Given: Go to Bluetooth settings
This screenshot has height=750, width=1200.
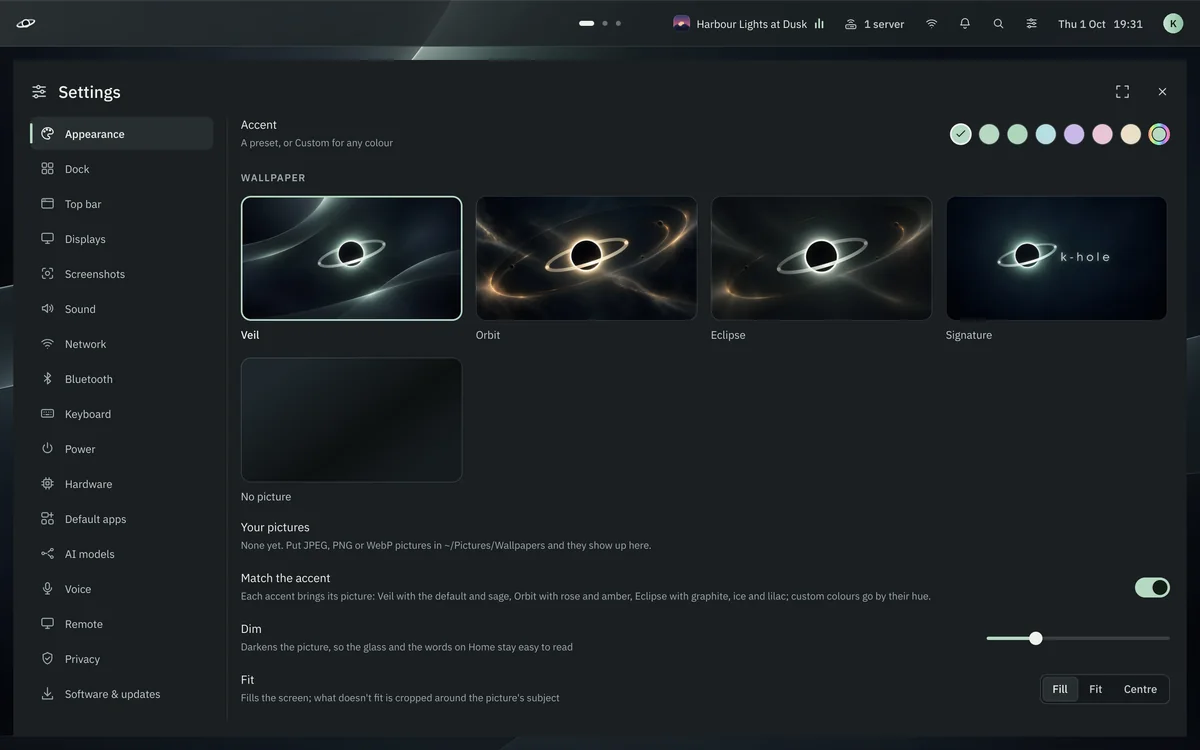Looking at the screenshot, I should (121, 379).
